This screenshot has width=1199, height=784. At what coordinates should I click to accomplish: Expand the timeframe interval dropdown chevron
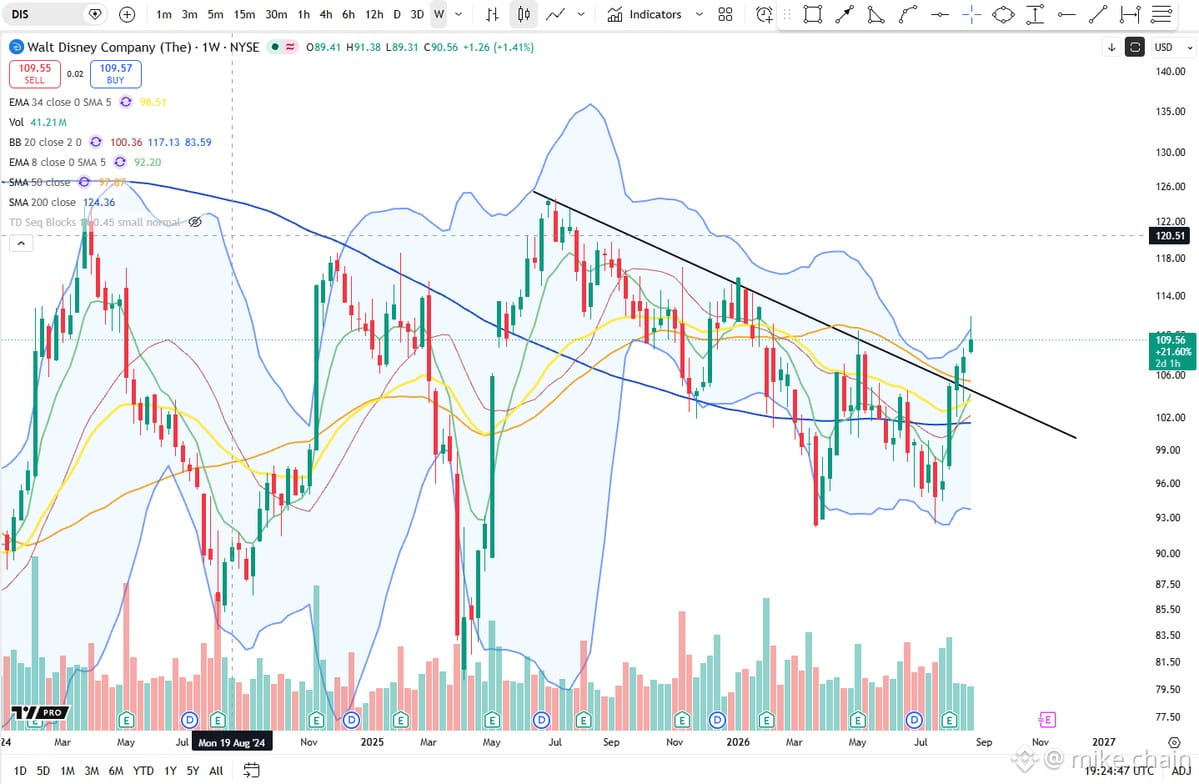click(x=459, y=14)
